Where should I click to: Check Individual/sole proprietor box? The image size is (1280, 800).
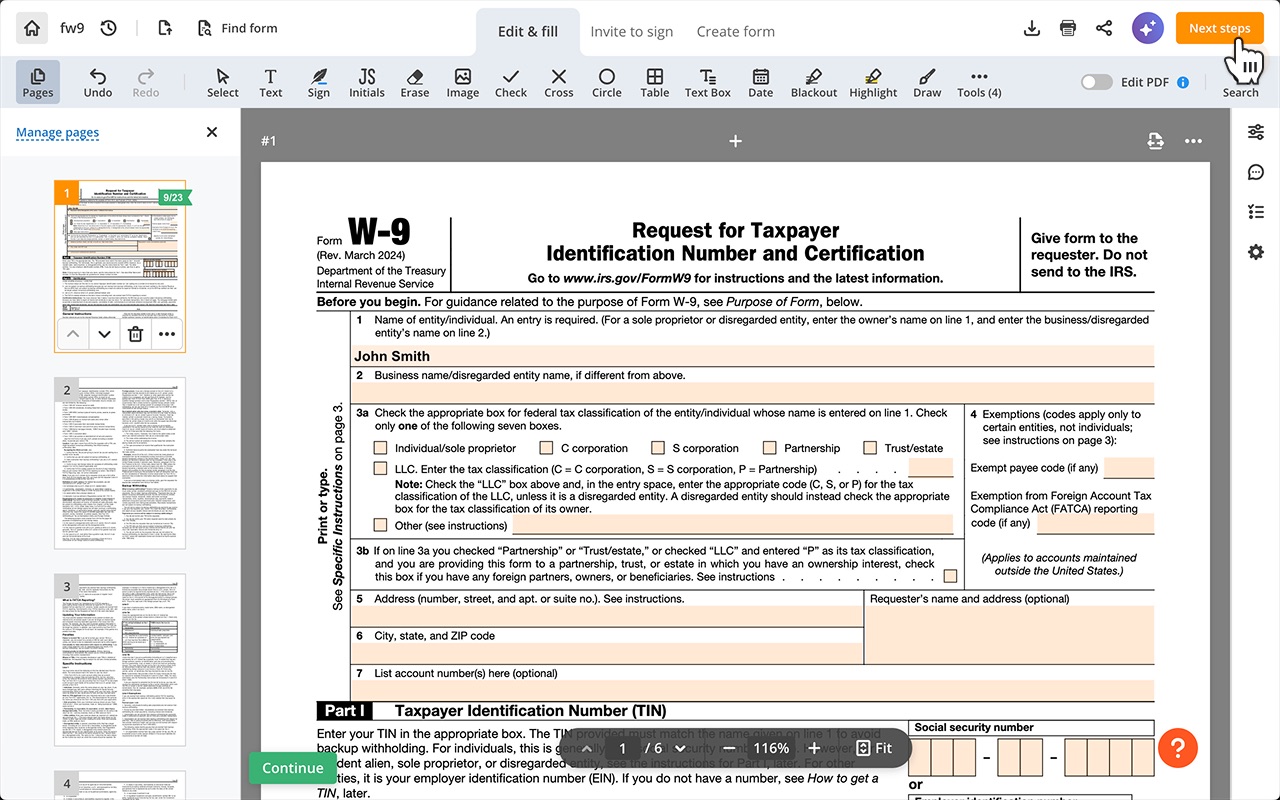click(380, 448)
